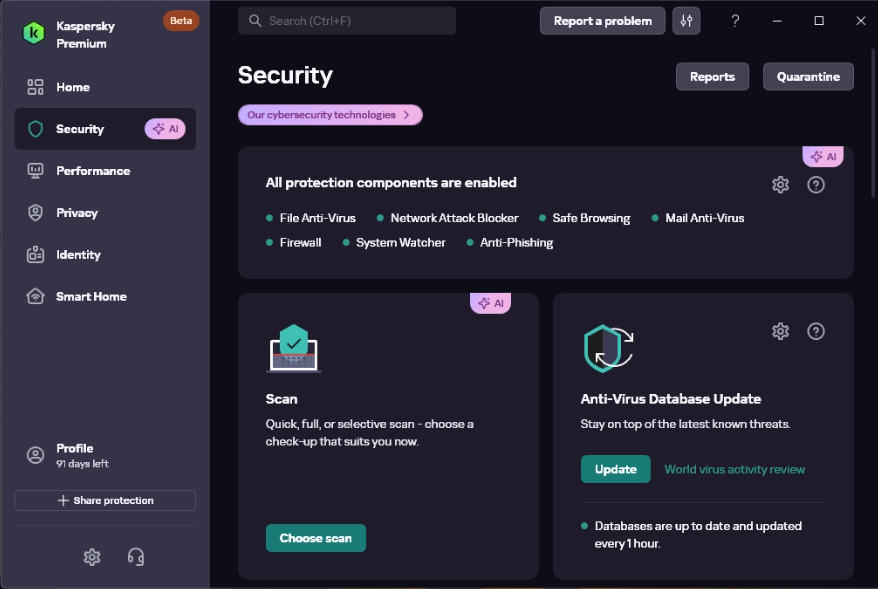Open the Reports window
The image size is (878, 589).
pyautogui.click(x=712, y=77)
